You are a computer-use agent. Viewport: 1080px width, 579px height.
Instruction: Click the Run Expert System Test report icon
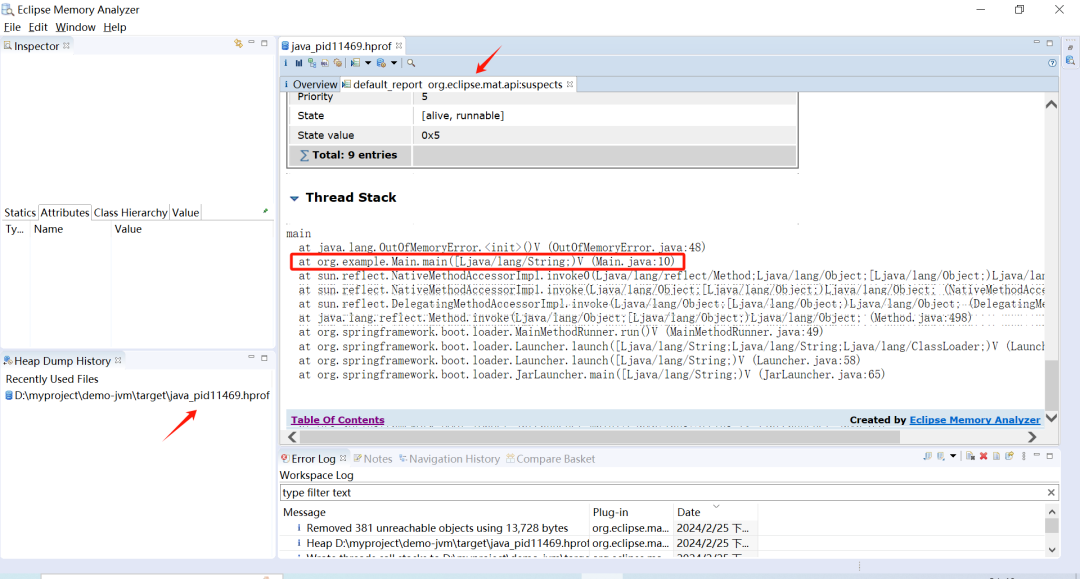355,63
